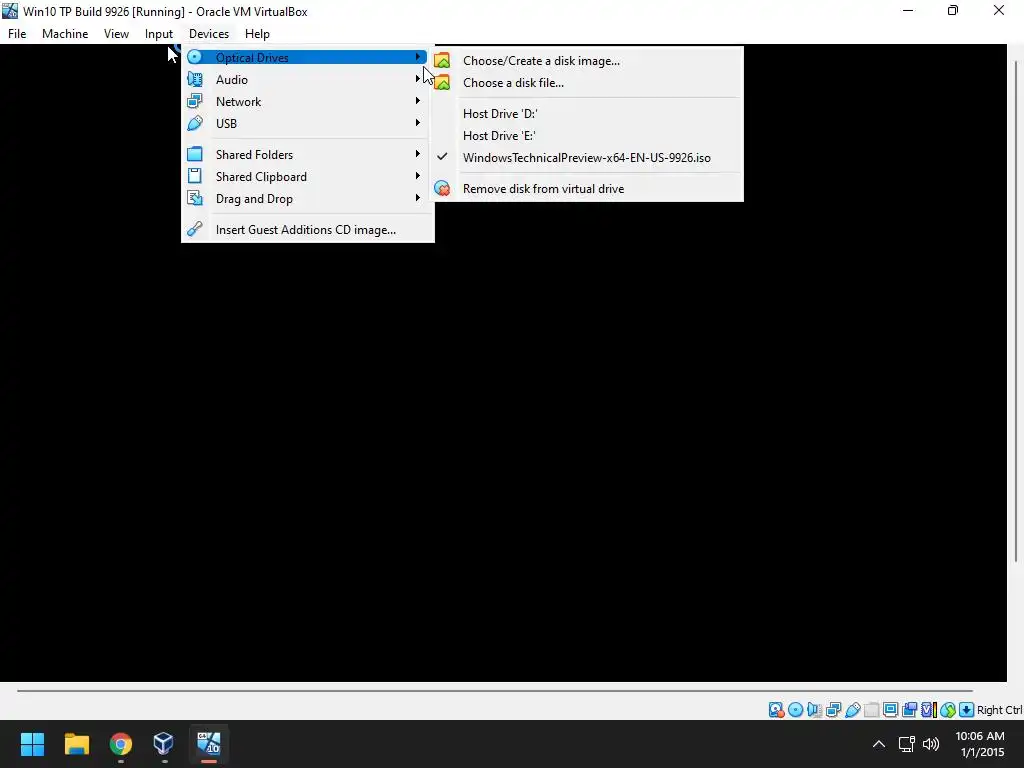Click the USB plug icon in Devices menu

(x=195, y=123)
